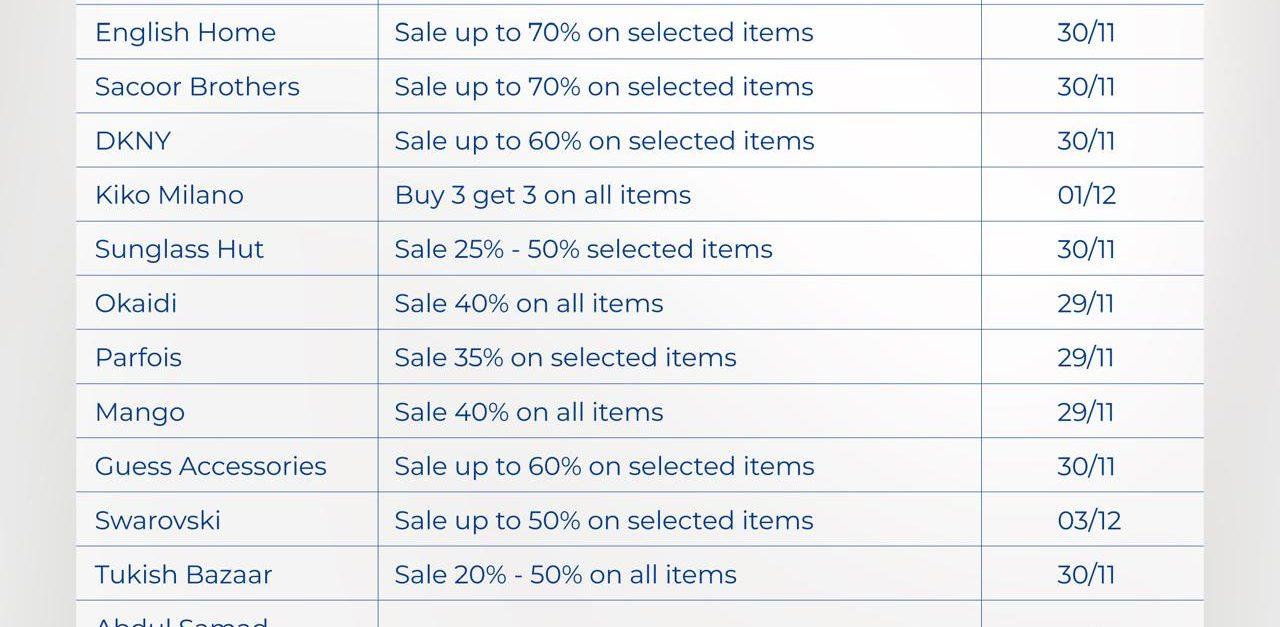Select the Swarovski store name

158,520
